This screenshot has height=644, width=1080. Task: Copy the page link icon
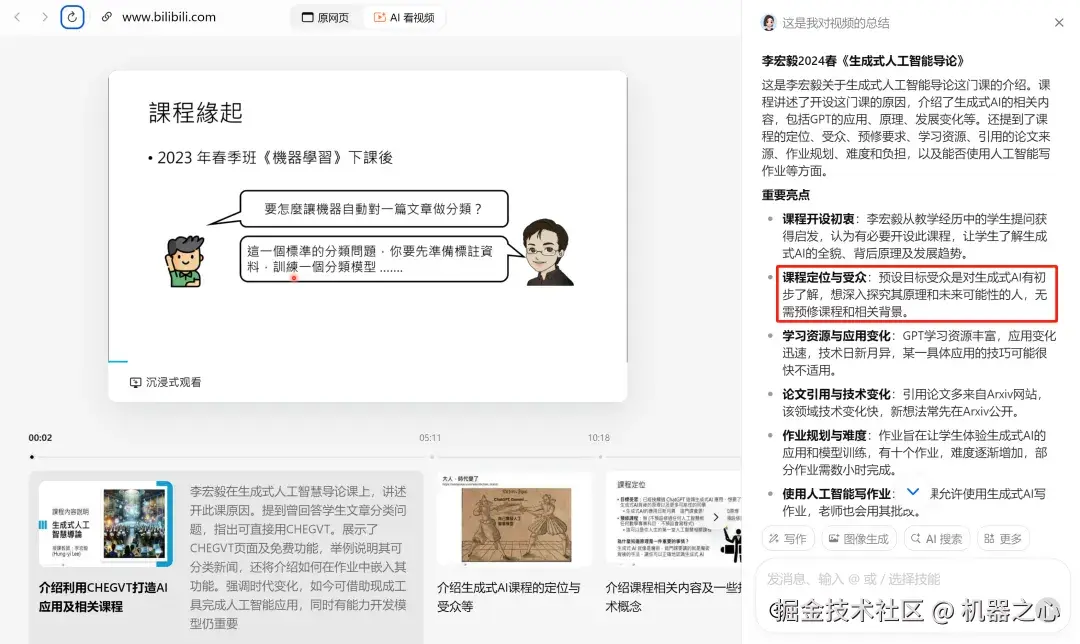pos(107,17)
